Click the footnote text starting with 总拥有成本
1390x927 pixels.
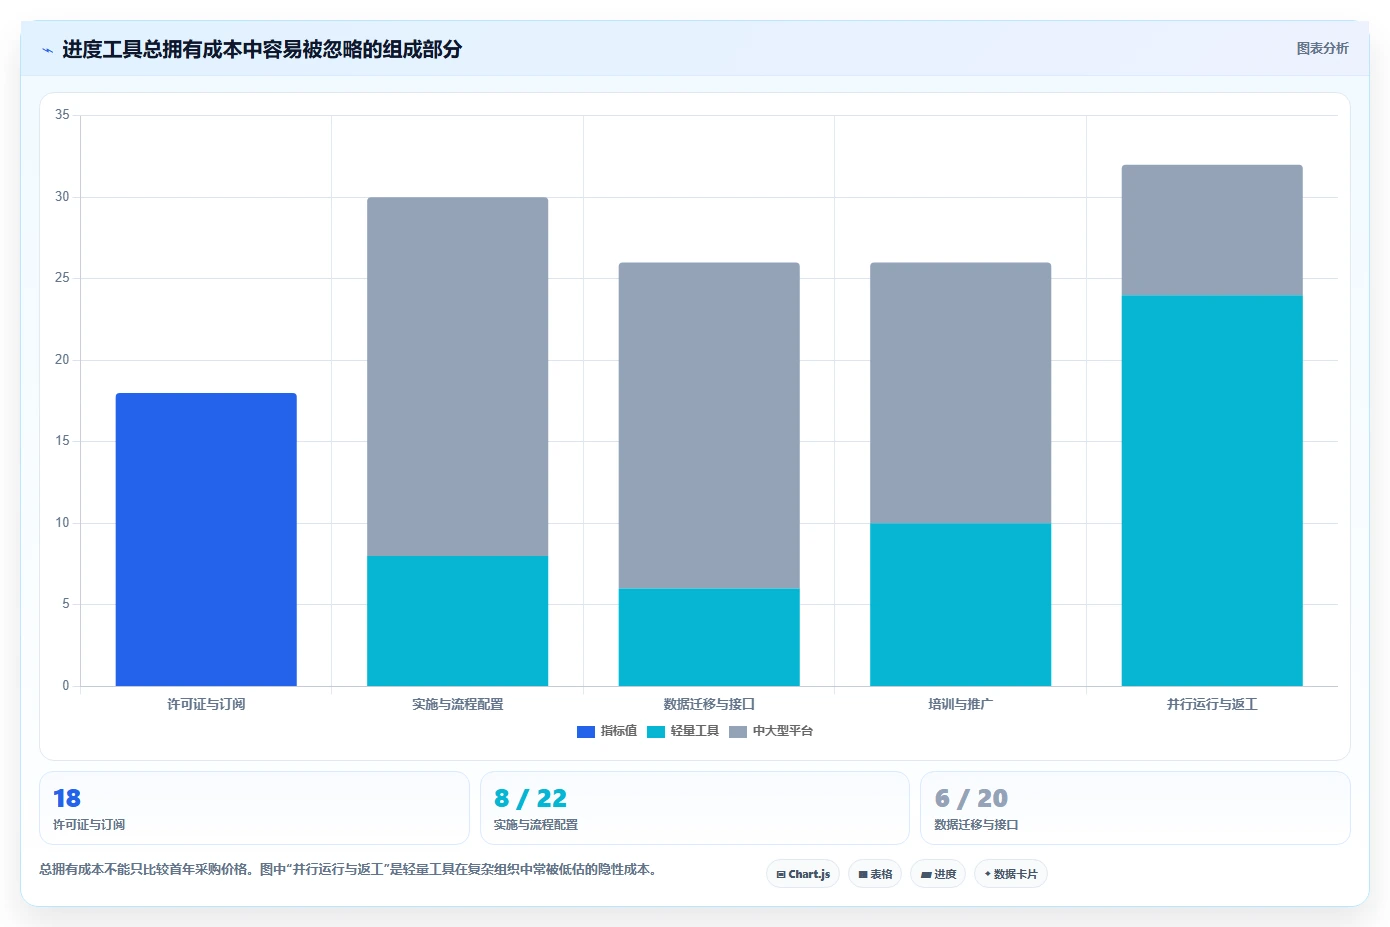point(350,869)
